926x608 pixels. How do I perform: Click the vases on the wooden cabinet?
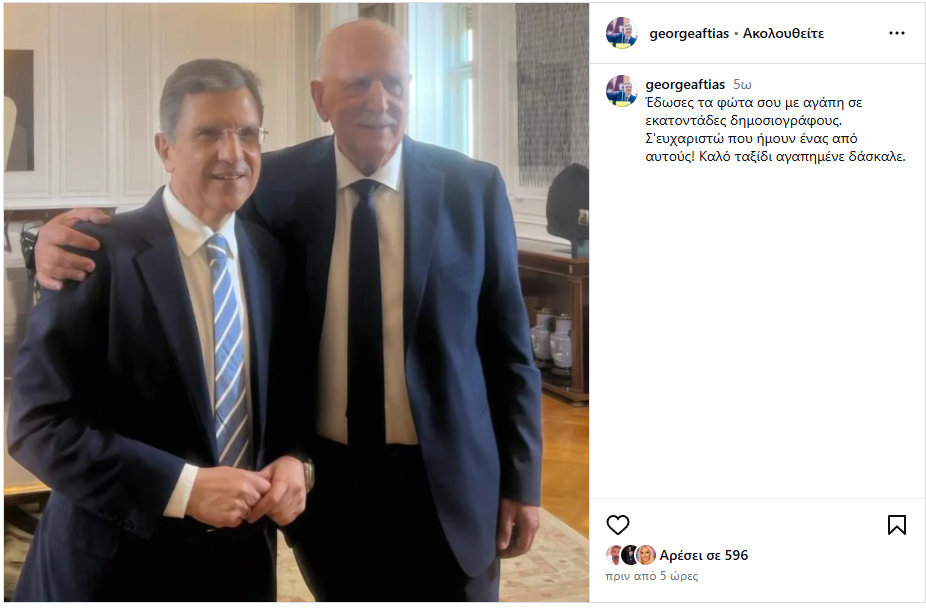[x=552, y=341]
